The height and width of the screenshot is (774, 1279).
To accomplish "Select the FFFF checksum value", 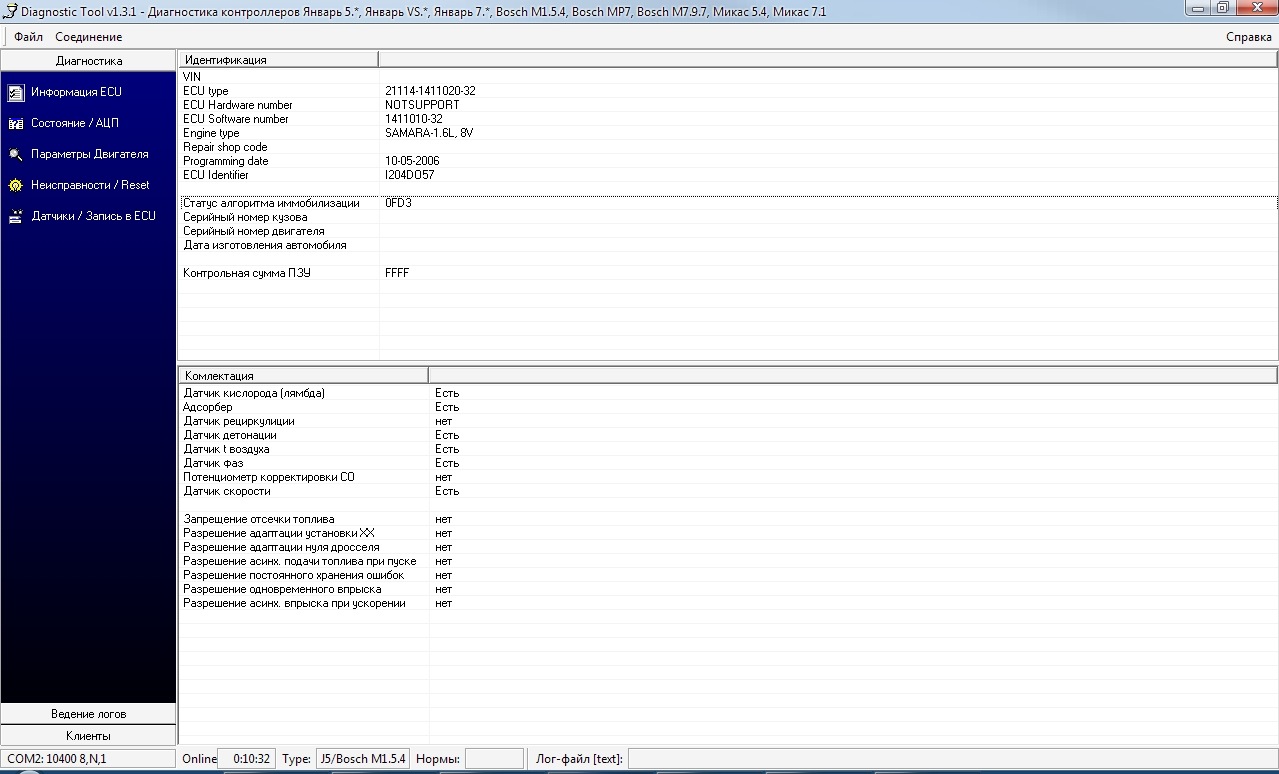I will [397, 273].
